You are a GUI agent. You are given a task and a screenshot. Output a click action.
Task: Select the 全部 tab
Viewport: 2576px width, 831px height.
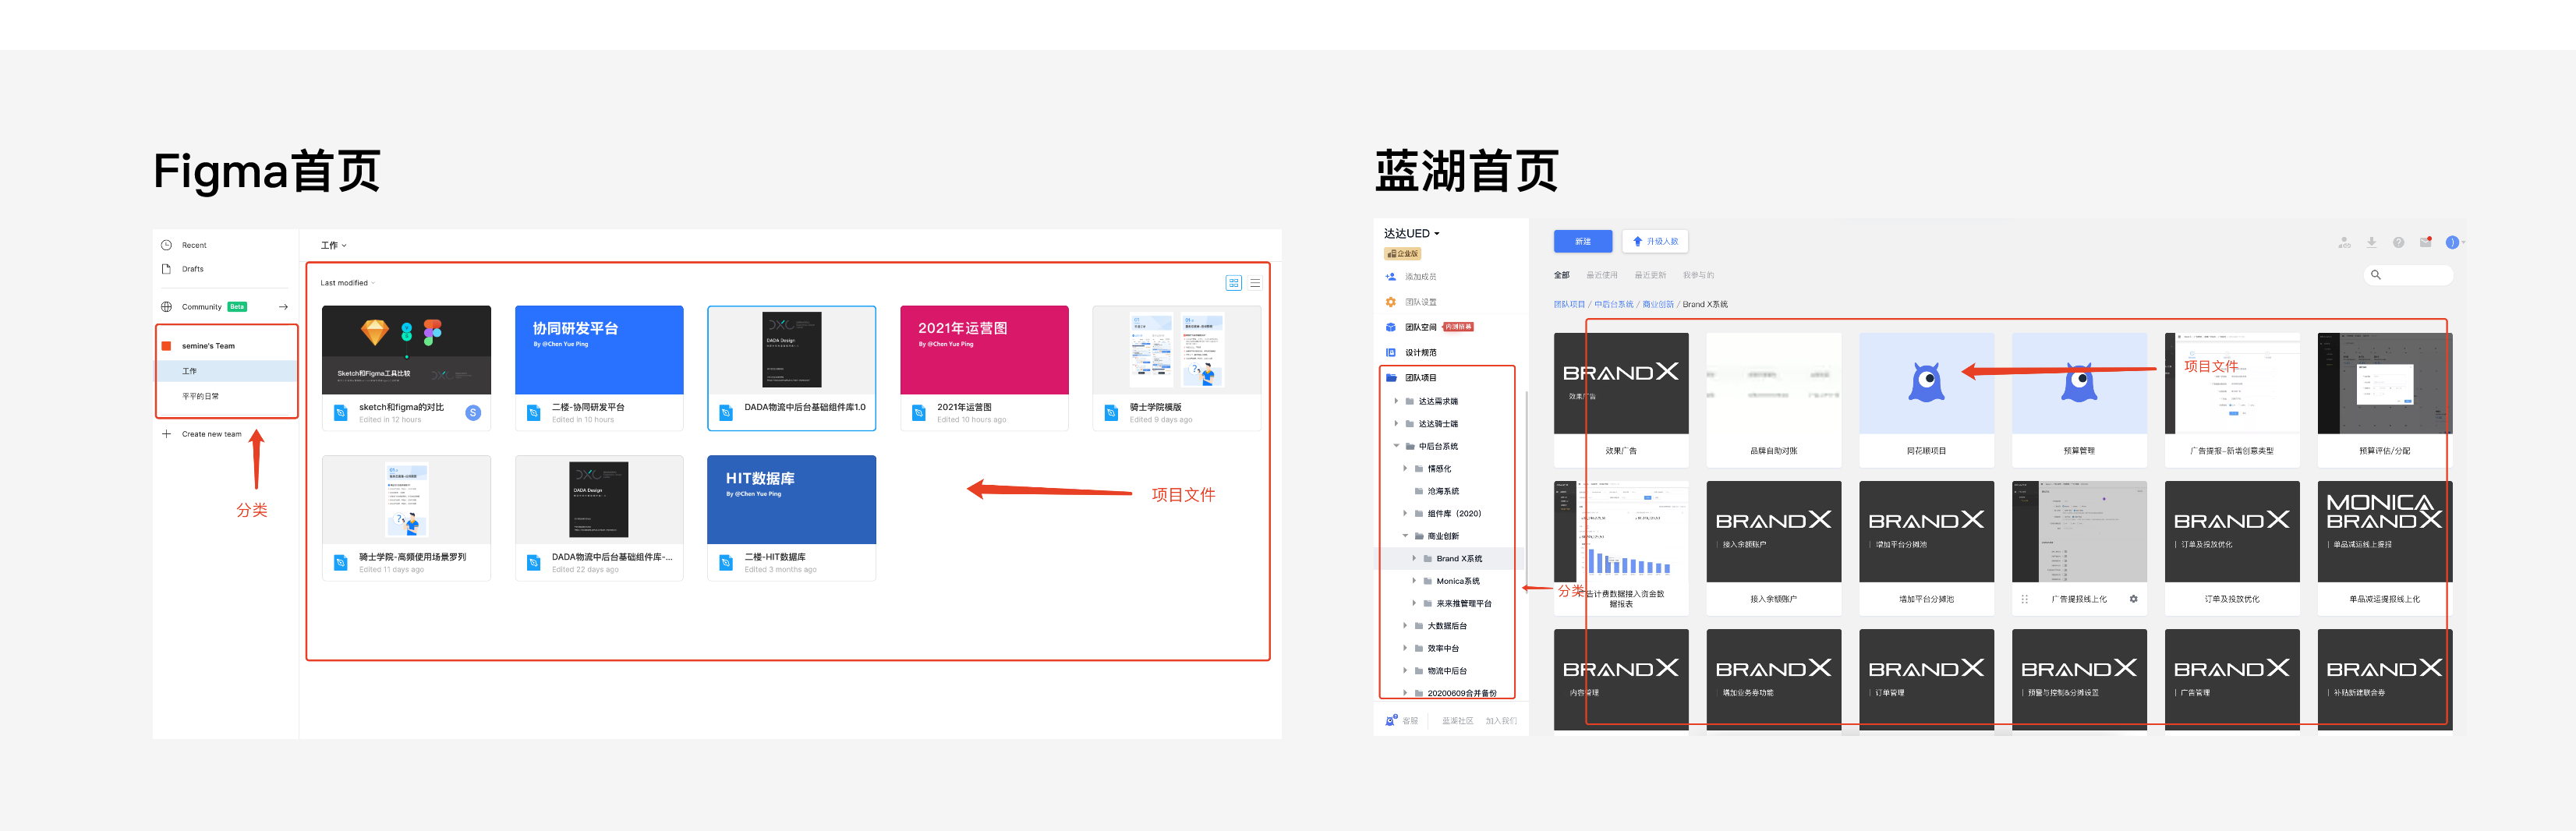(x=1561, y=275)
